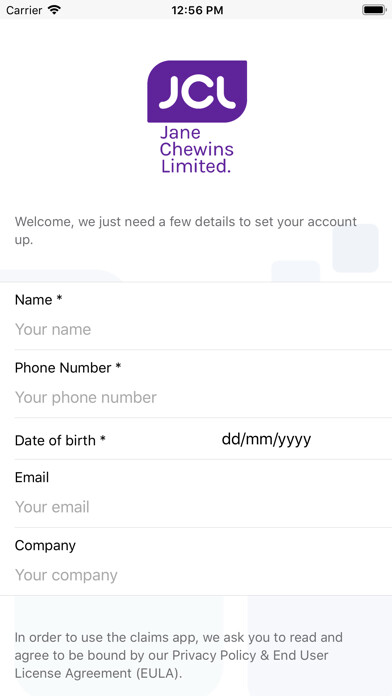Tap the Email field label
The height and width of the screenshot is (696, 392).
(32, 478)
